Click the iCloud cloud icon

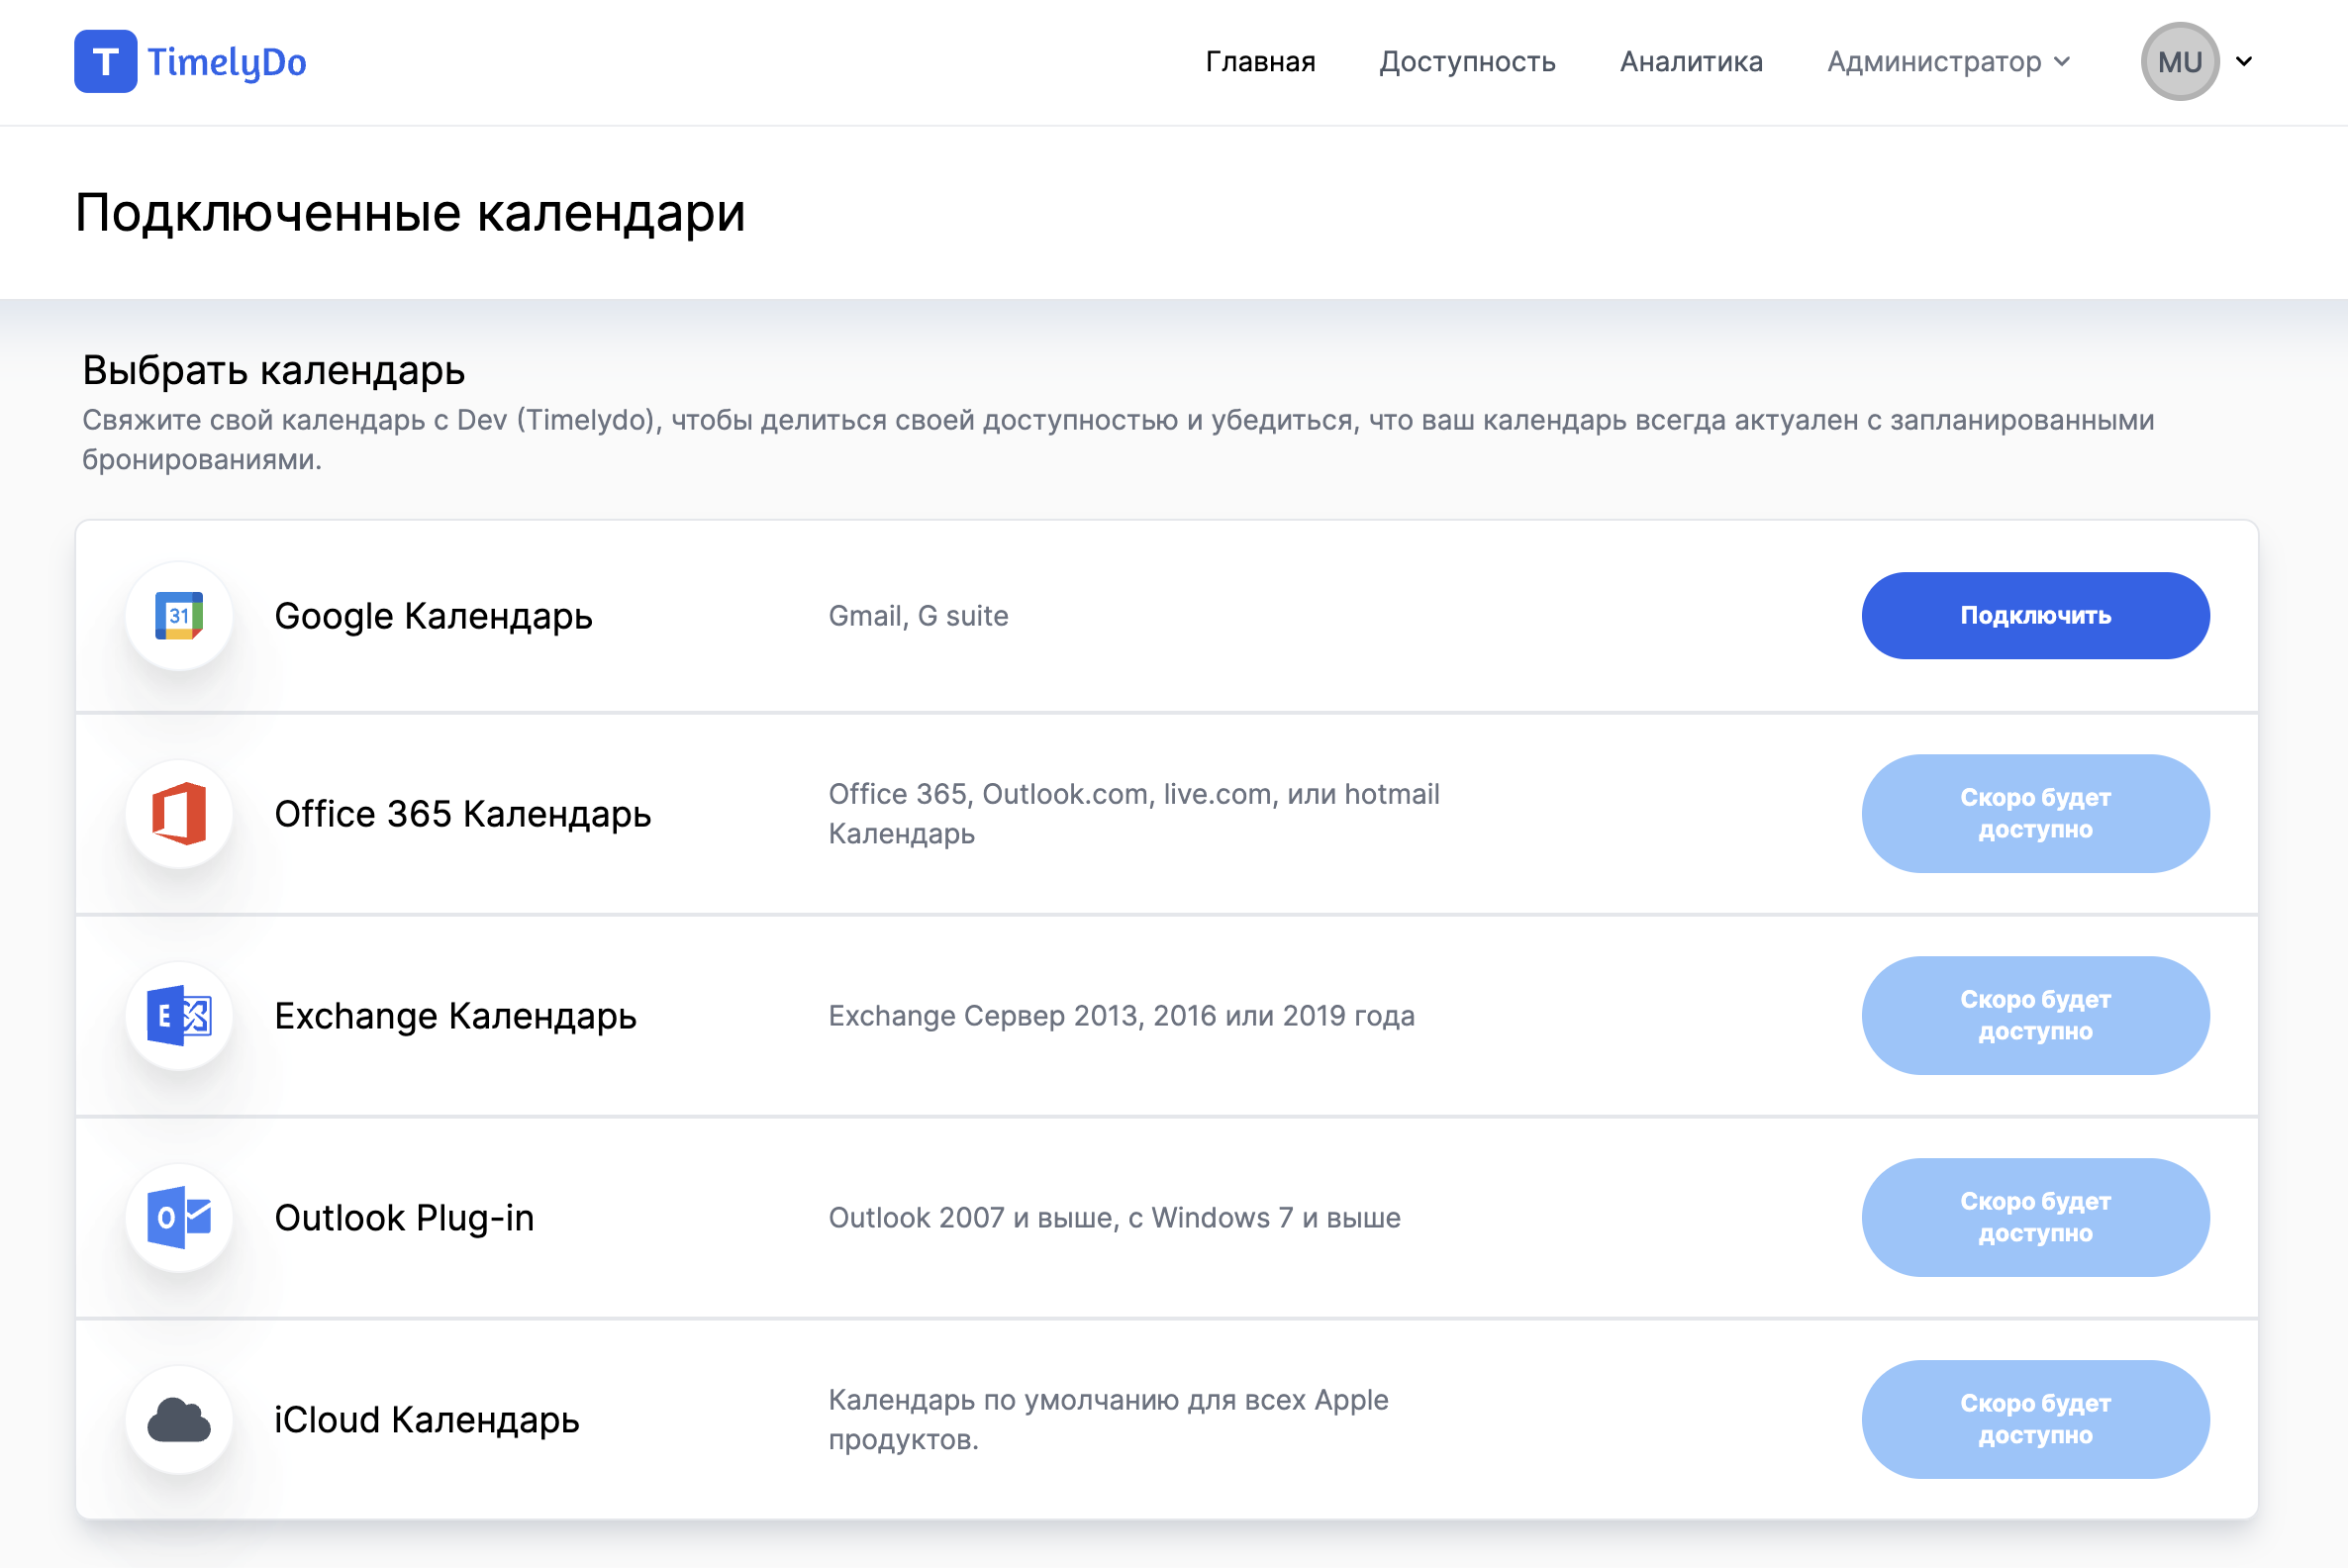coord(179,1420)
